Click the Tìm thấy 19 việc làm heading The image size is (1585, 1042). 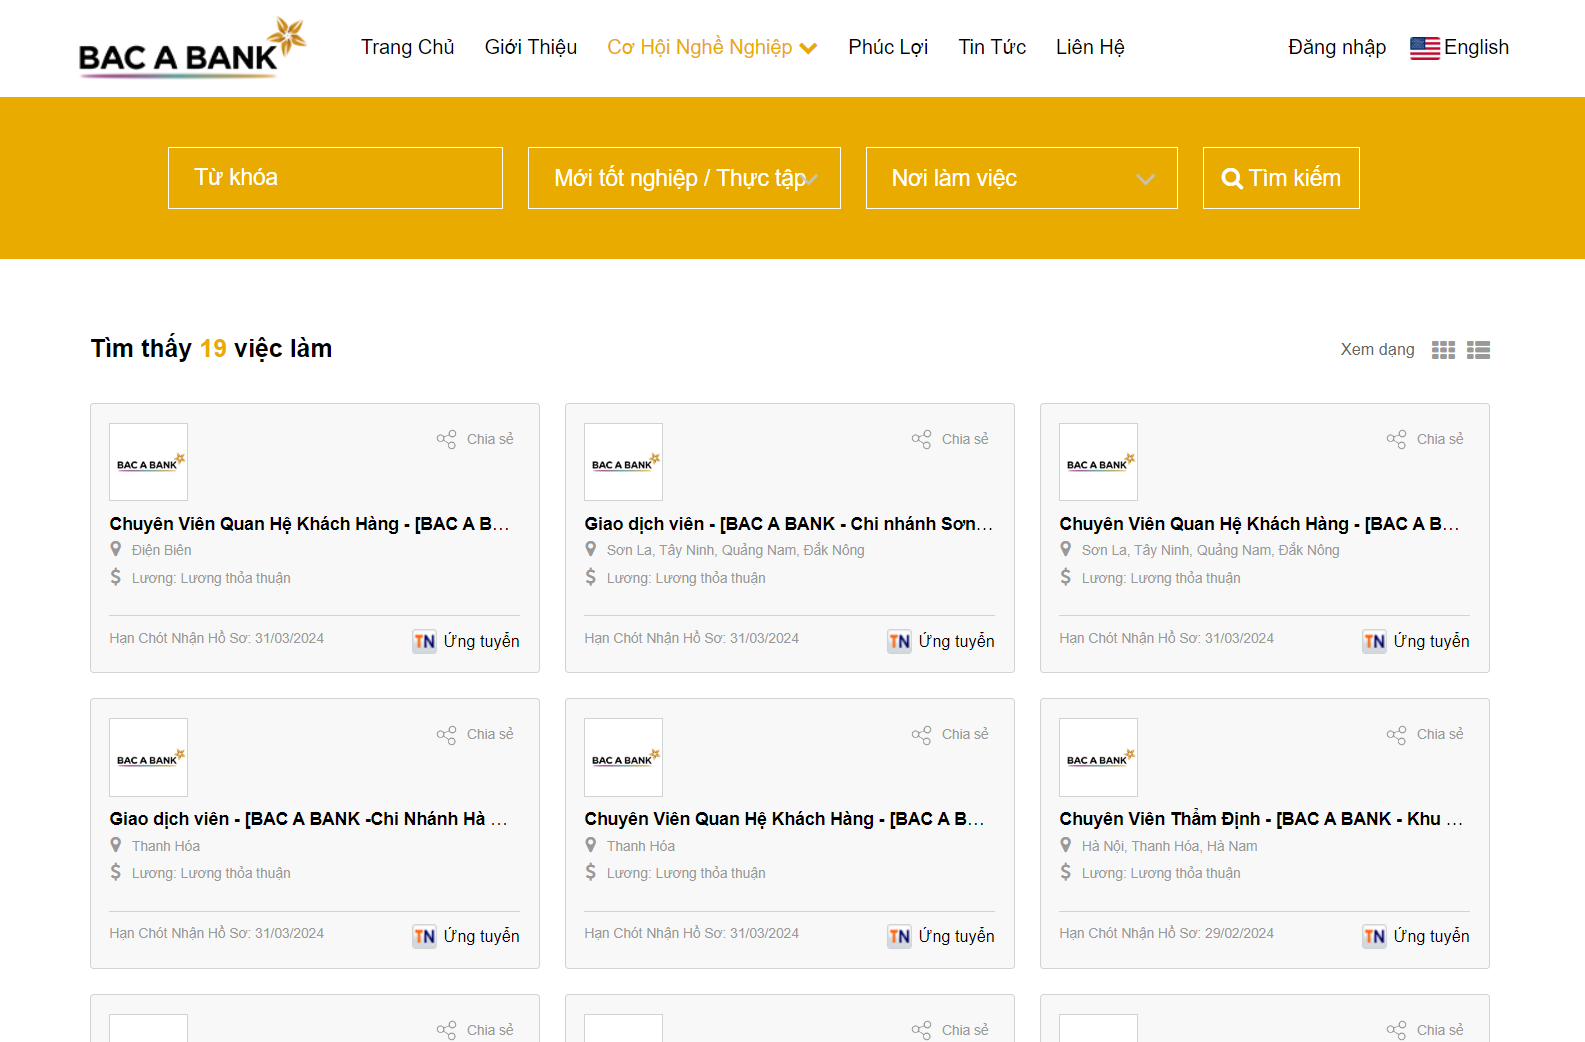[x=211, y=348]
